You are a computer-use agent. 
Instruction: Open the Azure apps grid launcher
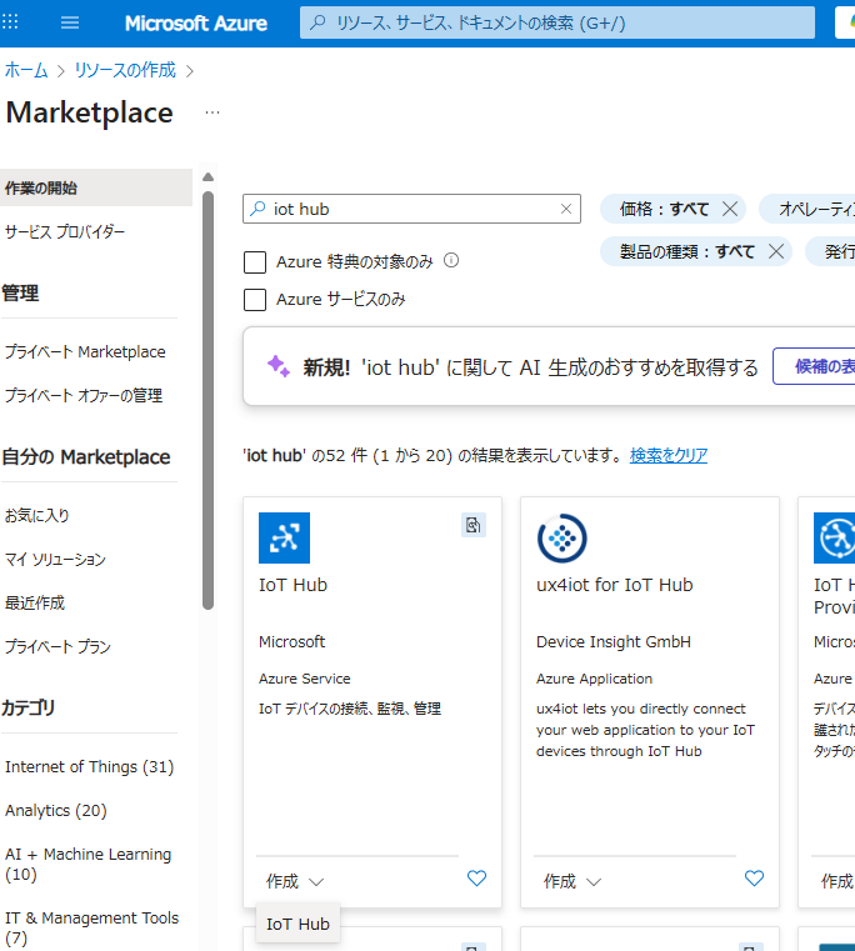click(x=10, y=22)
